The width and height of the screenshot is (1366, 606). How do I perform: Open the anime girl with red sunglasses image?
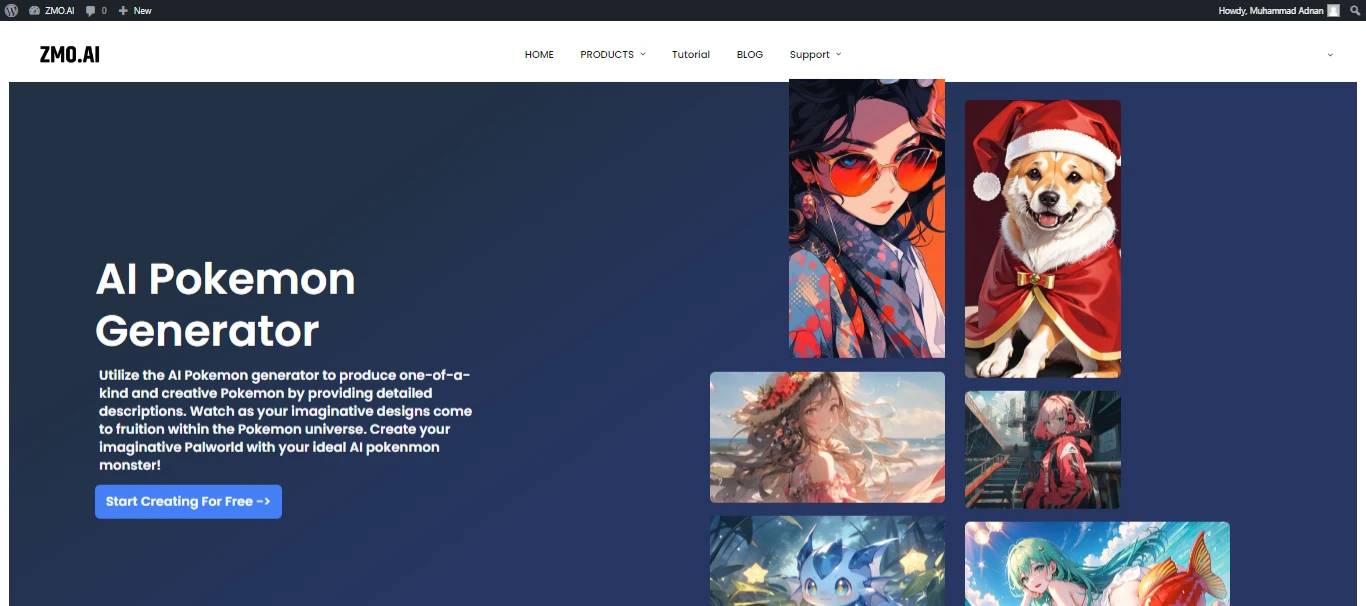click(x=867, y=218)
